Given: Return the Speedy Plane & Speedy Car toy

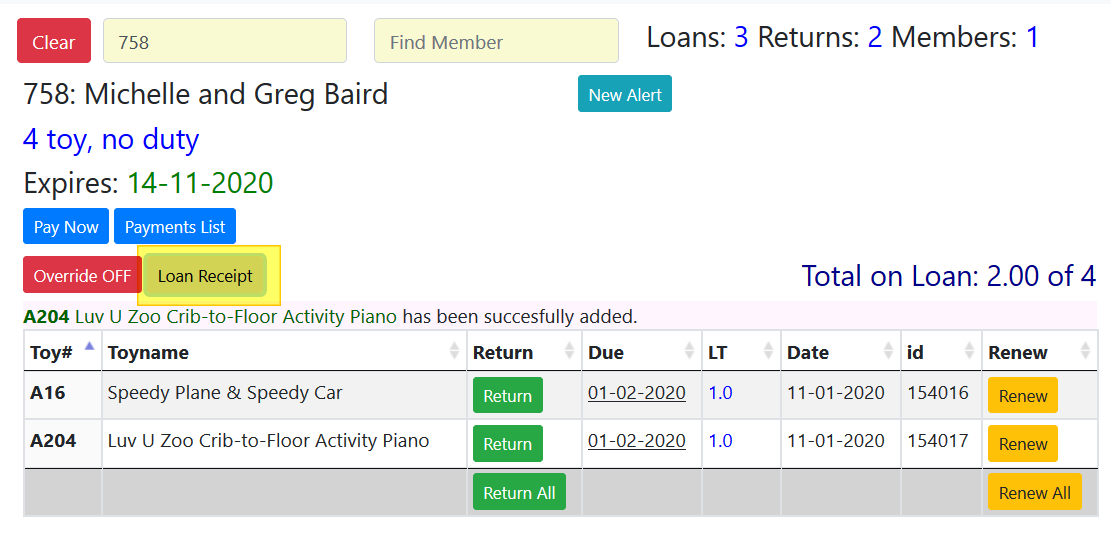Looking at the screenshot, I should click(507, 396).
